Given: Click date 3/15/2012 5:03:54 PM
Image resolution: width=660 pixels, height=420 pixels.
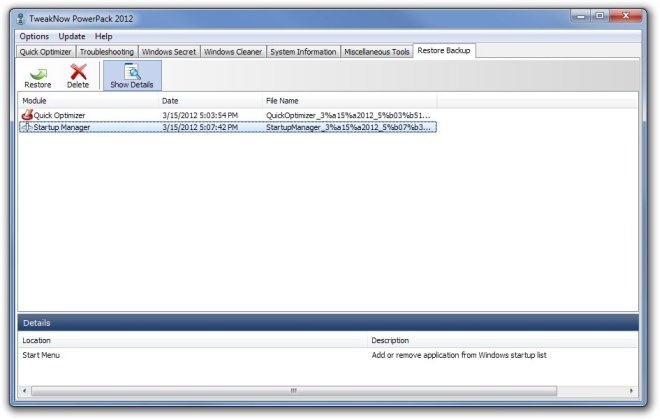Looking at the screenshot, I should pos(200,115).
